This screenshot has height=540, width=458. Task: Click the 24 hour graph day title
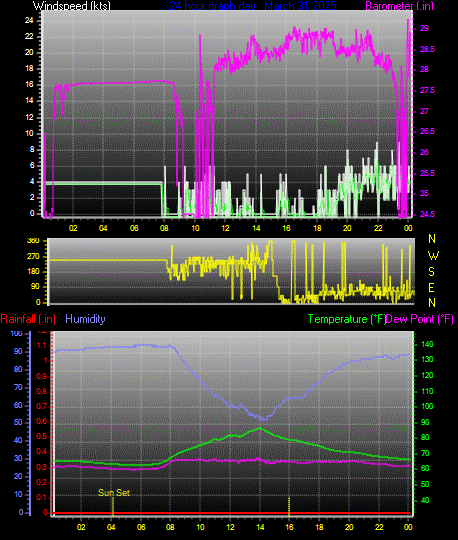[x=253, y=6]
